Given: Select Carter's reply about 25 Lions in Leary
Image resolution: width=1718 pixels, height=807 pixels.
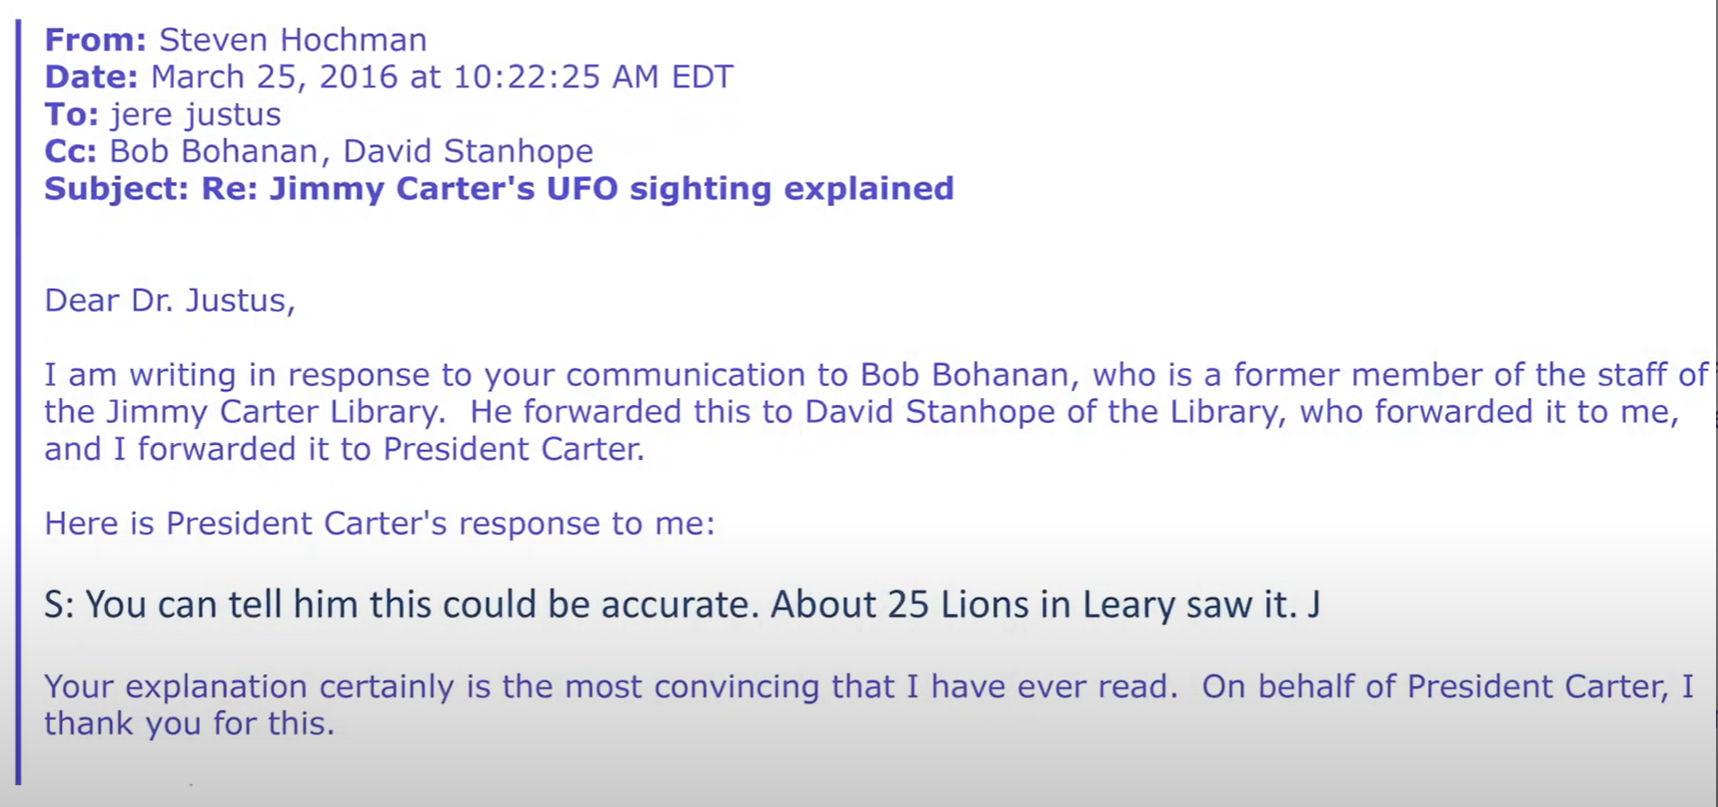Looking at the screenshot, I should point(682,605).
